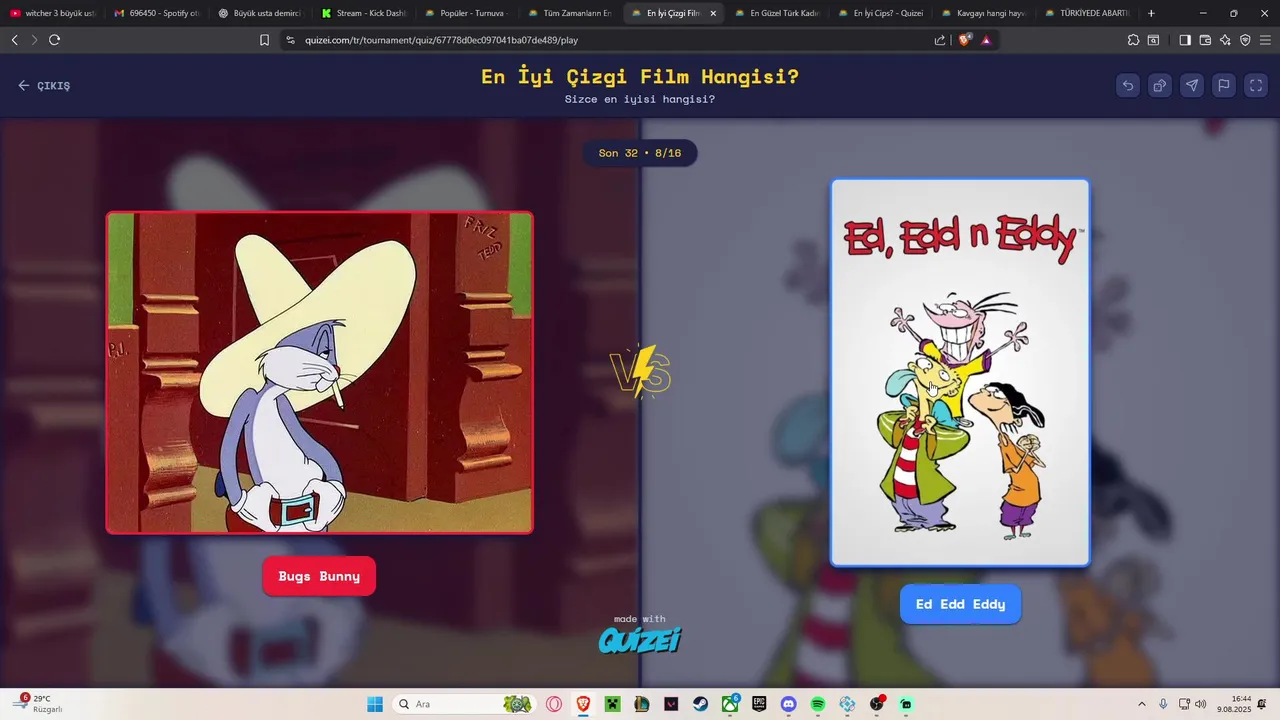Open the Windows Start menu
Image resolution: width=1280 pixels, height=720 pixels.
tap(375, 704)
